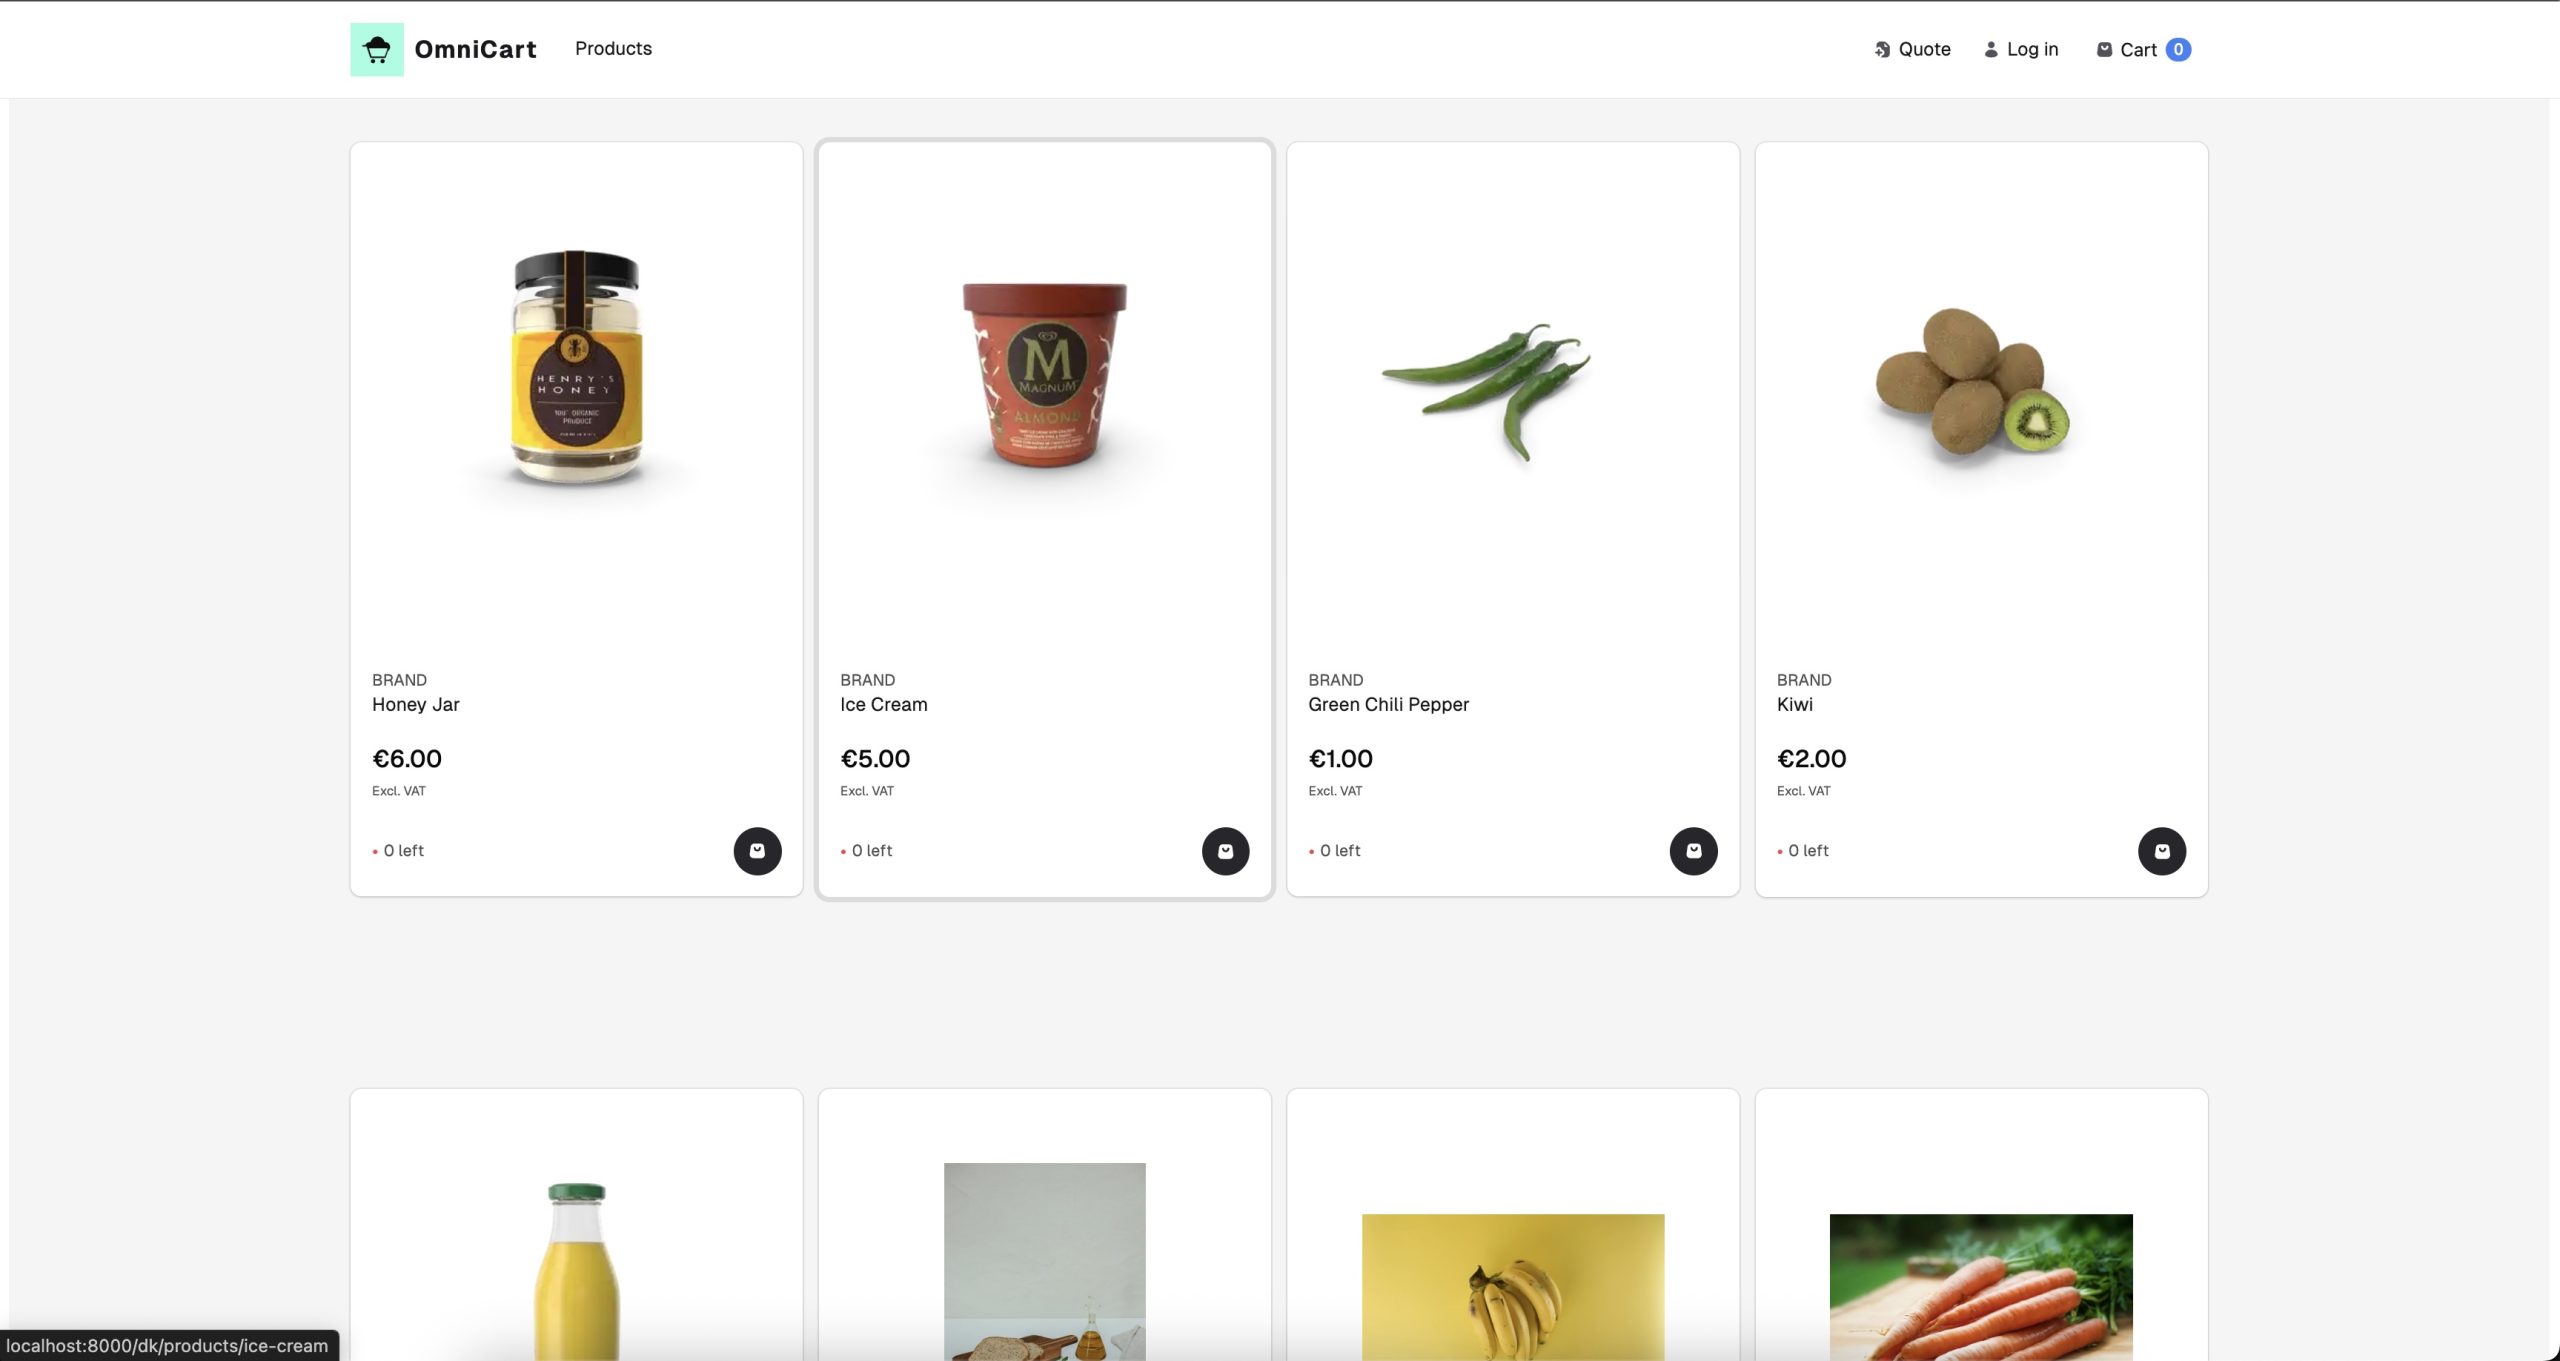The width and height of the screenshot is (2560, 1361).
Task: Click the OmniCart brand name
Action: (x=475, y=49)
